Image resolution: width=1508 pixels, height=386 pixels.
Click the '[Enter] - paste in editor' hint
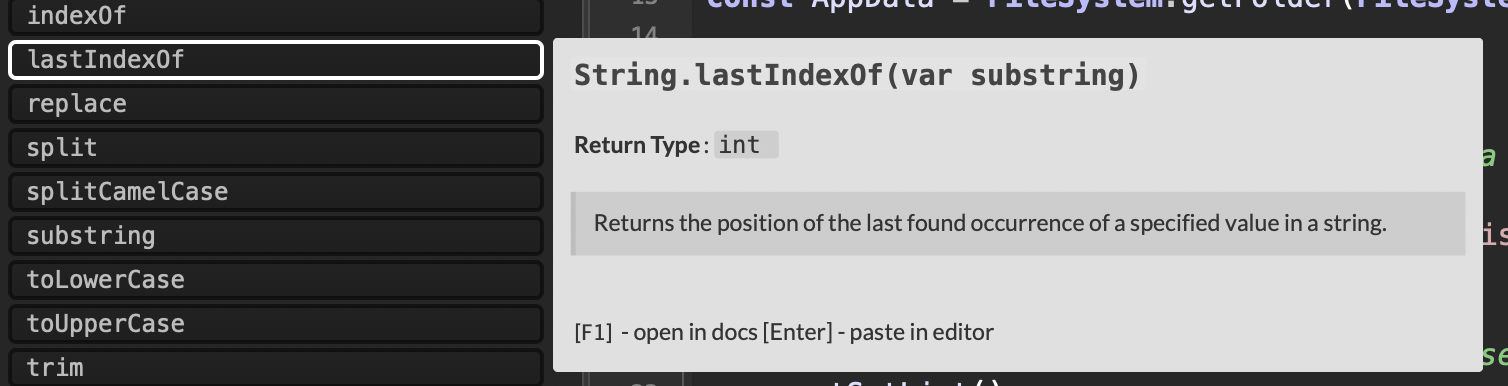pyautogui.click(x=878, y=332)
